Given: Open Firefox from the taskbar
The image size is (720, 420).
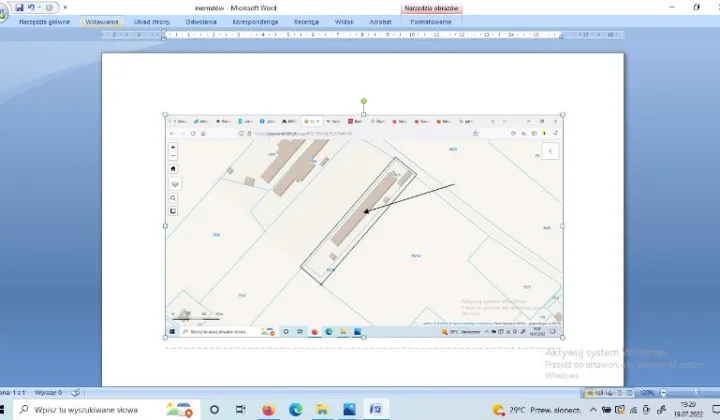Looking at the screenshot, I should (268, 409).
